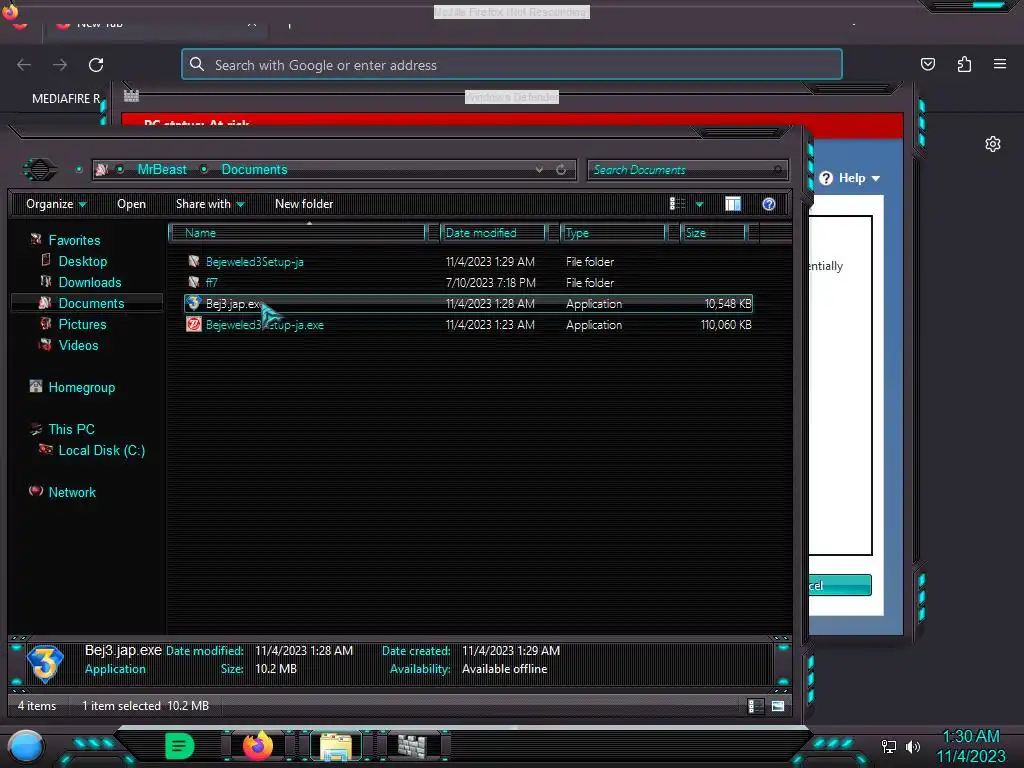Click the Search Documents field
This screenshot has height=768, width=1024.
687,170
